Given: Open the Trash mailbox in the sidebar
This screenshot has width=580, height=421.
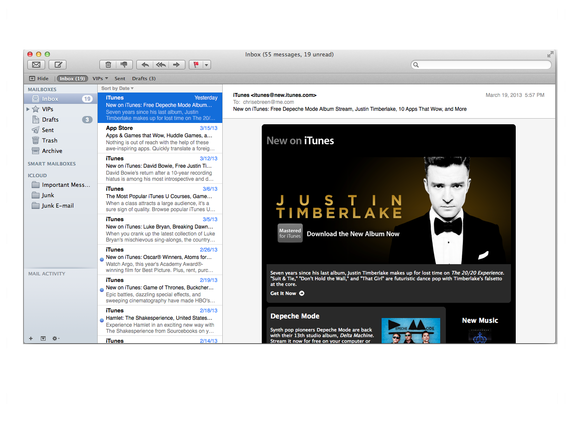Looking at the screenshot, I should (60, 140).
